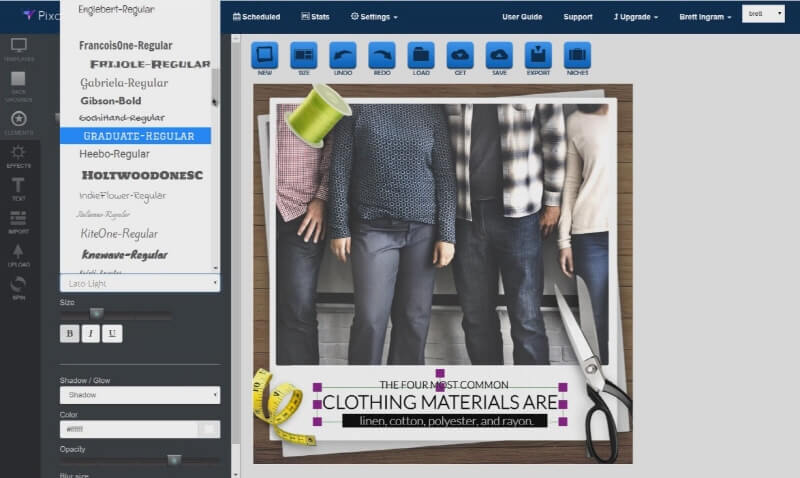Click the text Size slider handle
Screen dimensions: 800x478
[x=96, y=313]
